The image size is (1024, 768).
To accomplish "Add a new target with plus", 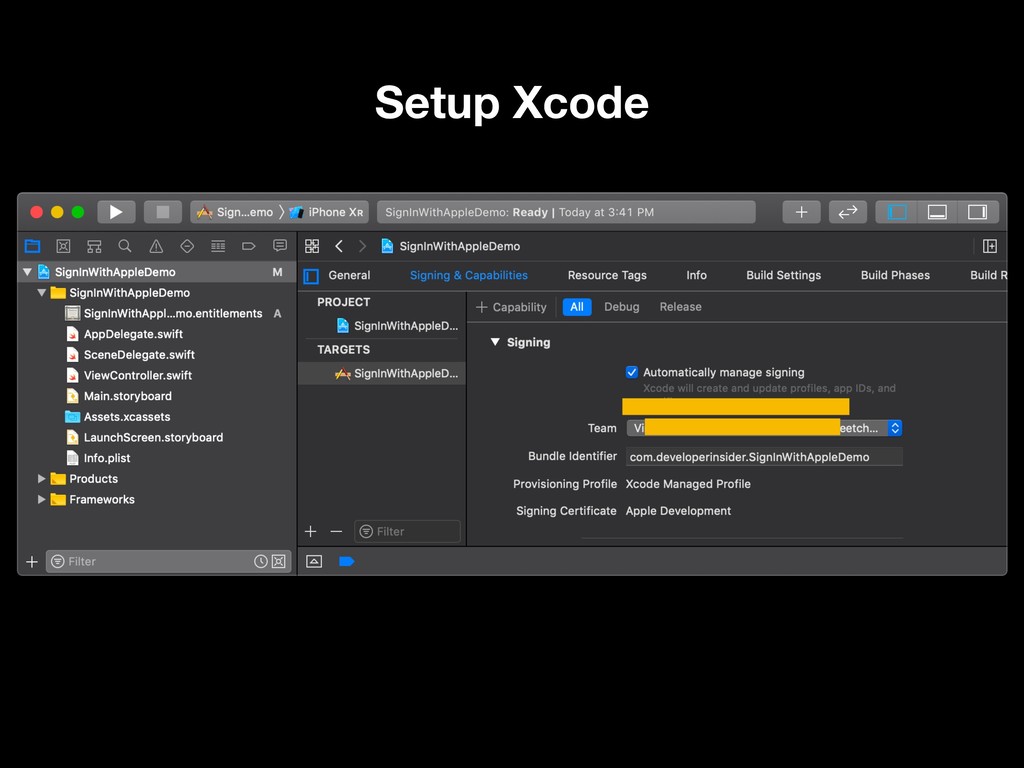I will click(x=311, y=532).
